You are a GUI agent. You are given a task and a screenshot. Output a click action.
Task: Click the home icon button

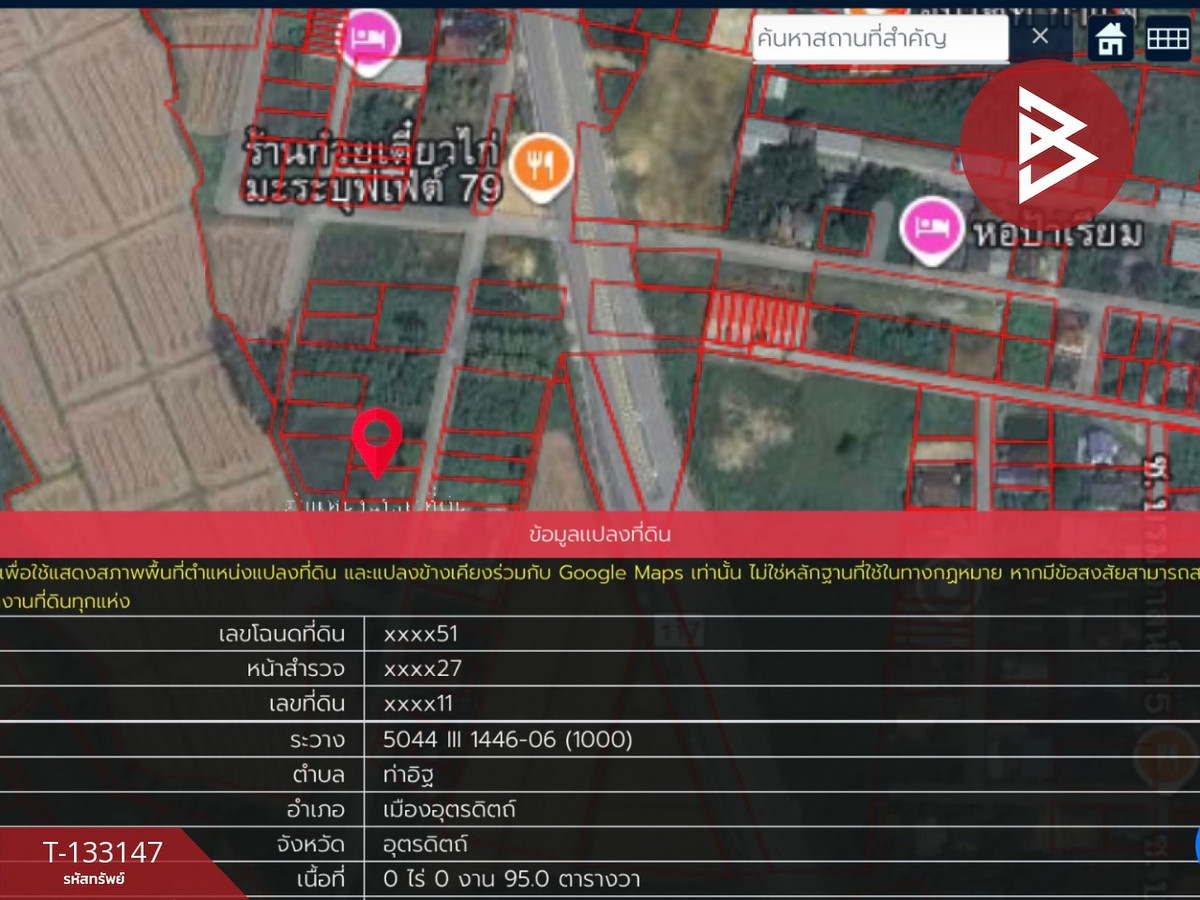(x=1110, y=39)
